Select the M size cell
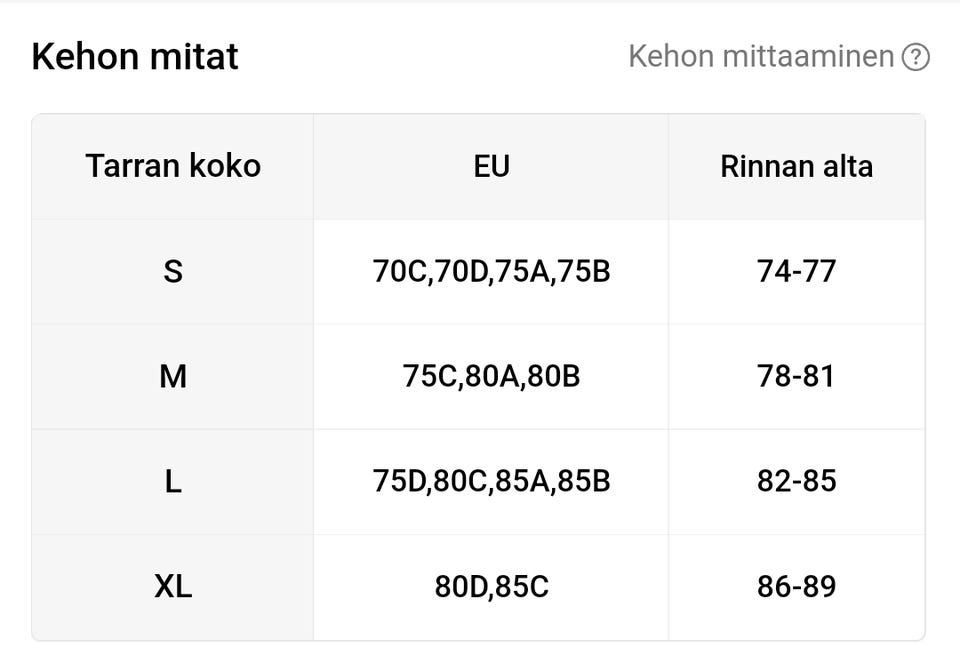Viewport: 960px width, 663px height. click(173, 376)
